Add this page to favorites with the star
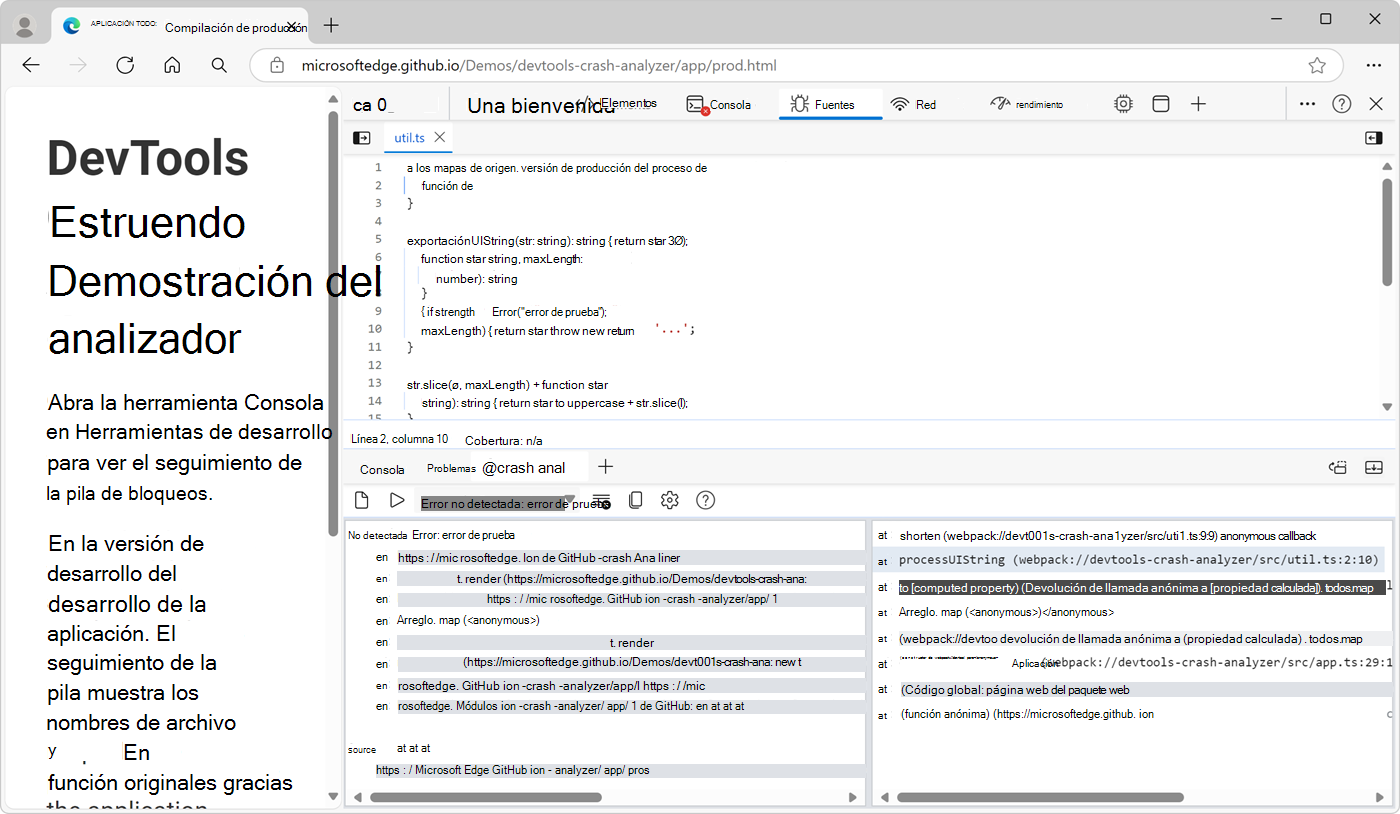 coord(1317,66)
